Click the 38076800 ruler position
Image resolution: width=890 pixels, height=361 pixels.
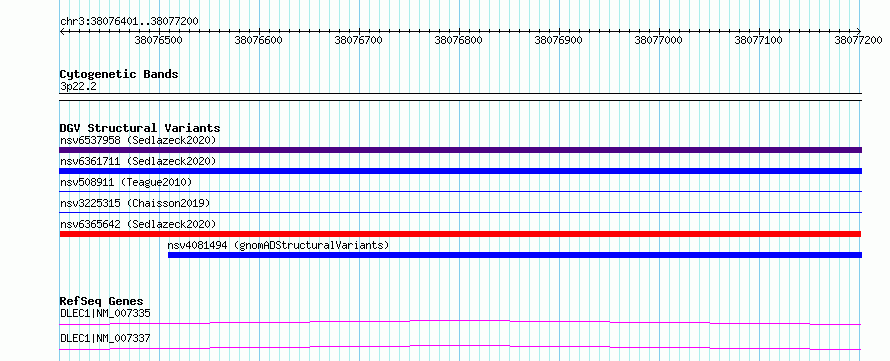pyautogui.click(x=459, y=40)
